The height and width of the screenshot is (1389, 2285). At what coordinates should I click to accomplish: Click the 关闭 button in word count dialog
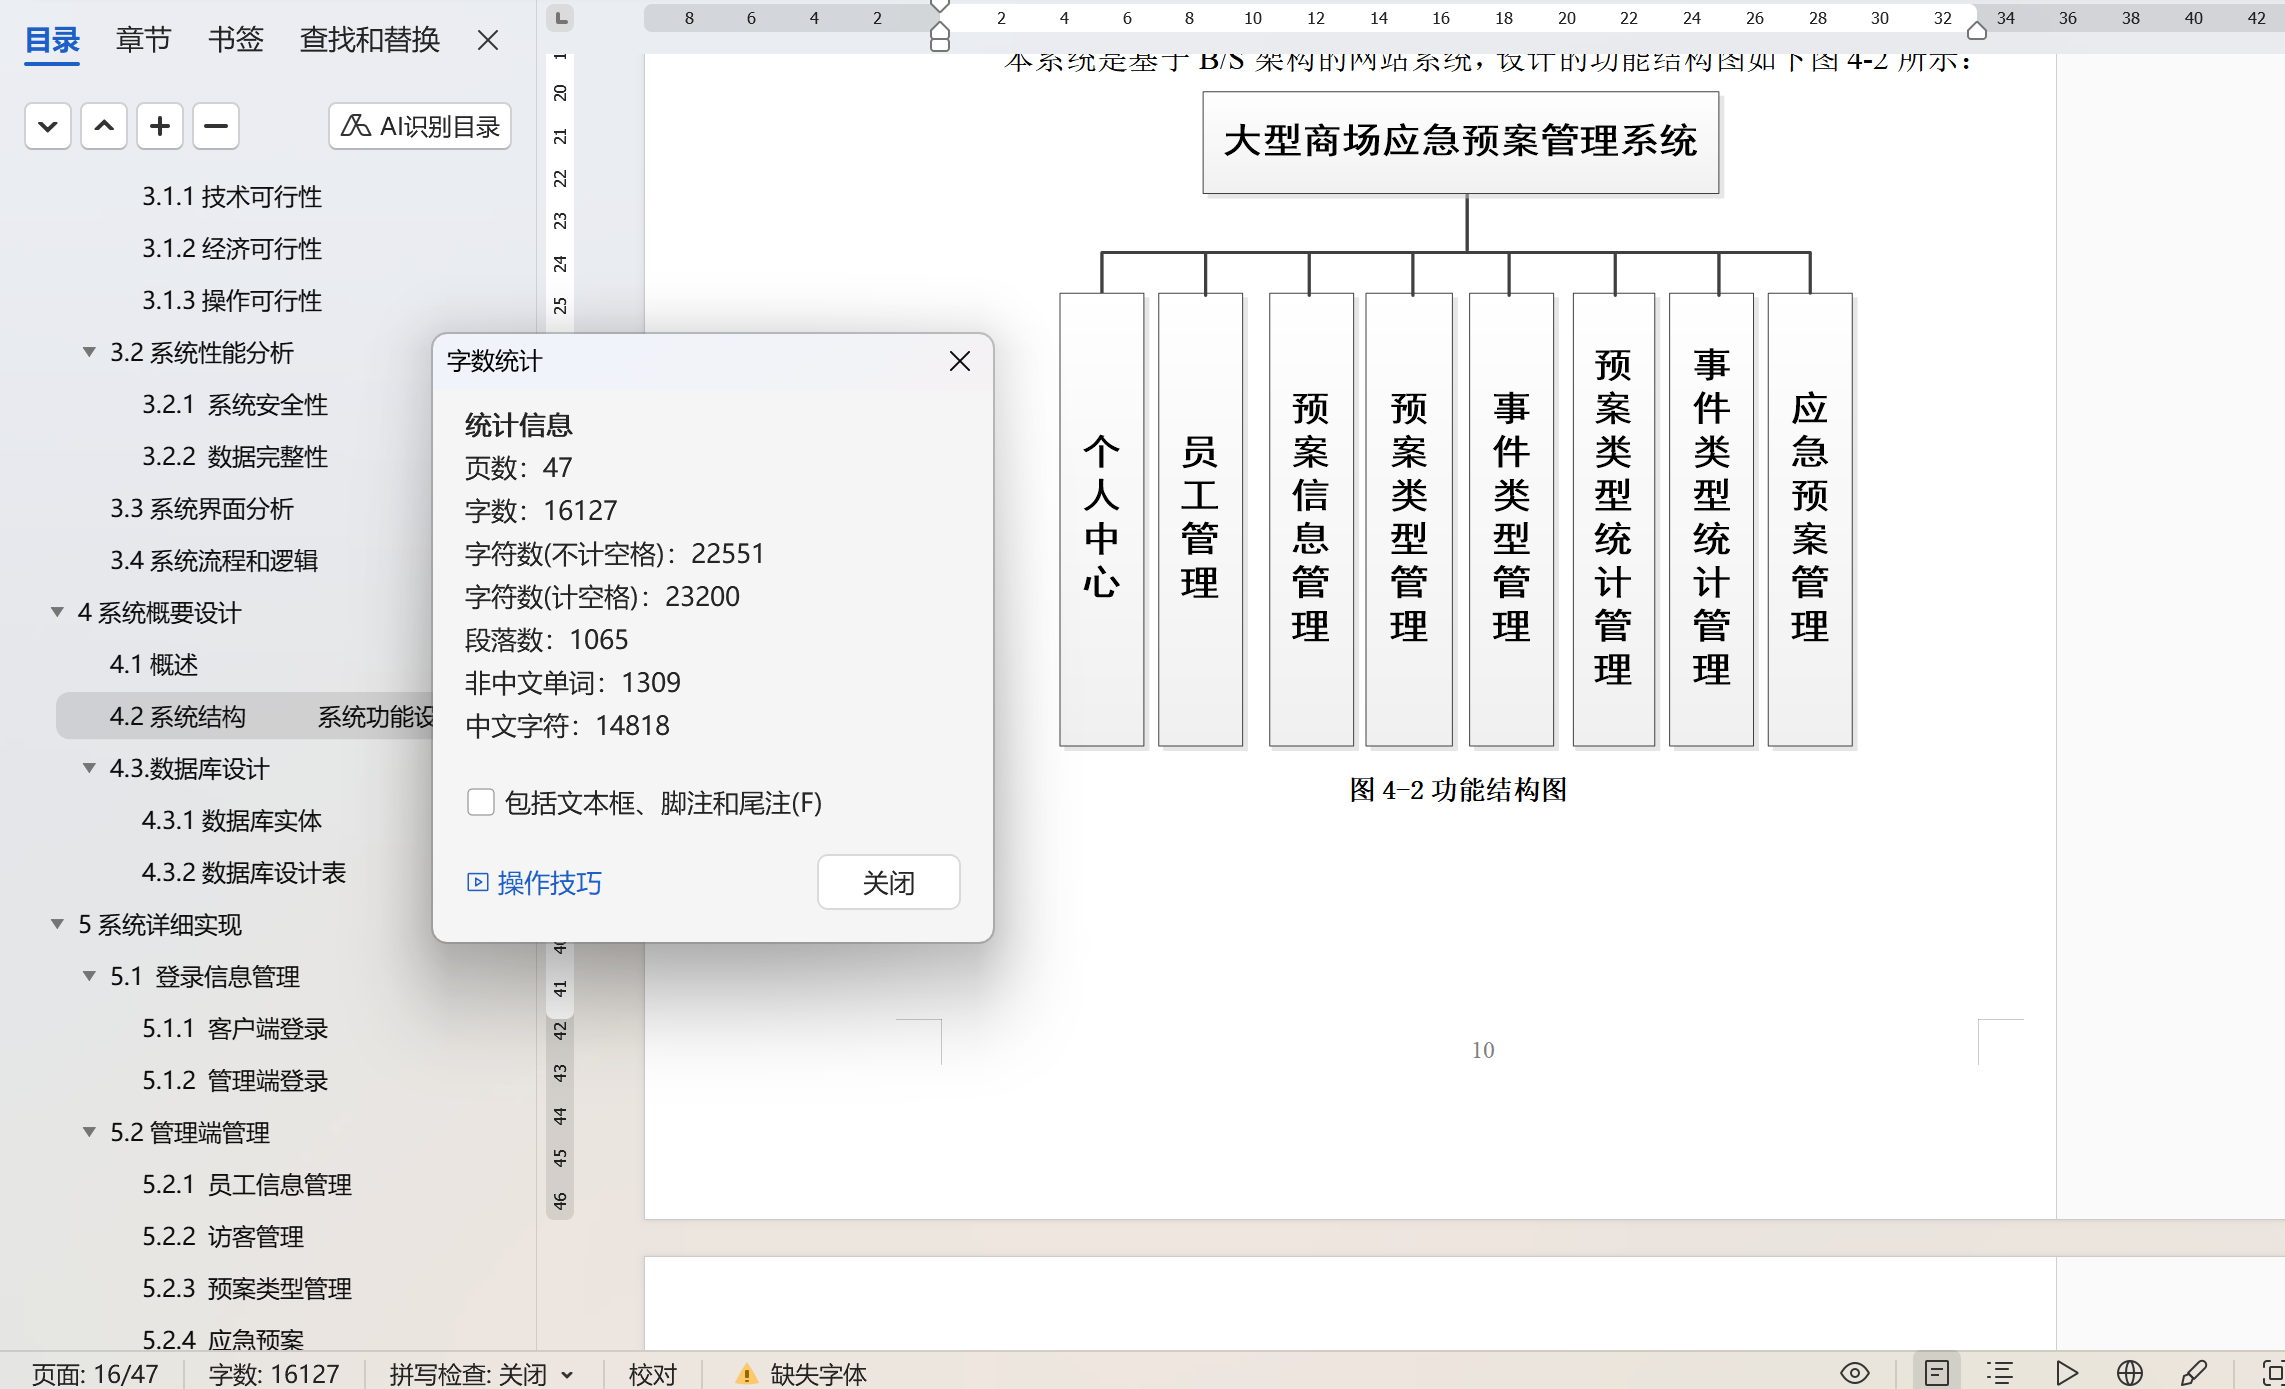coord(888,882)
